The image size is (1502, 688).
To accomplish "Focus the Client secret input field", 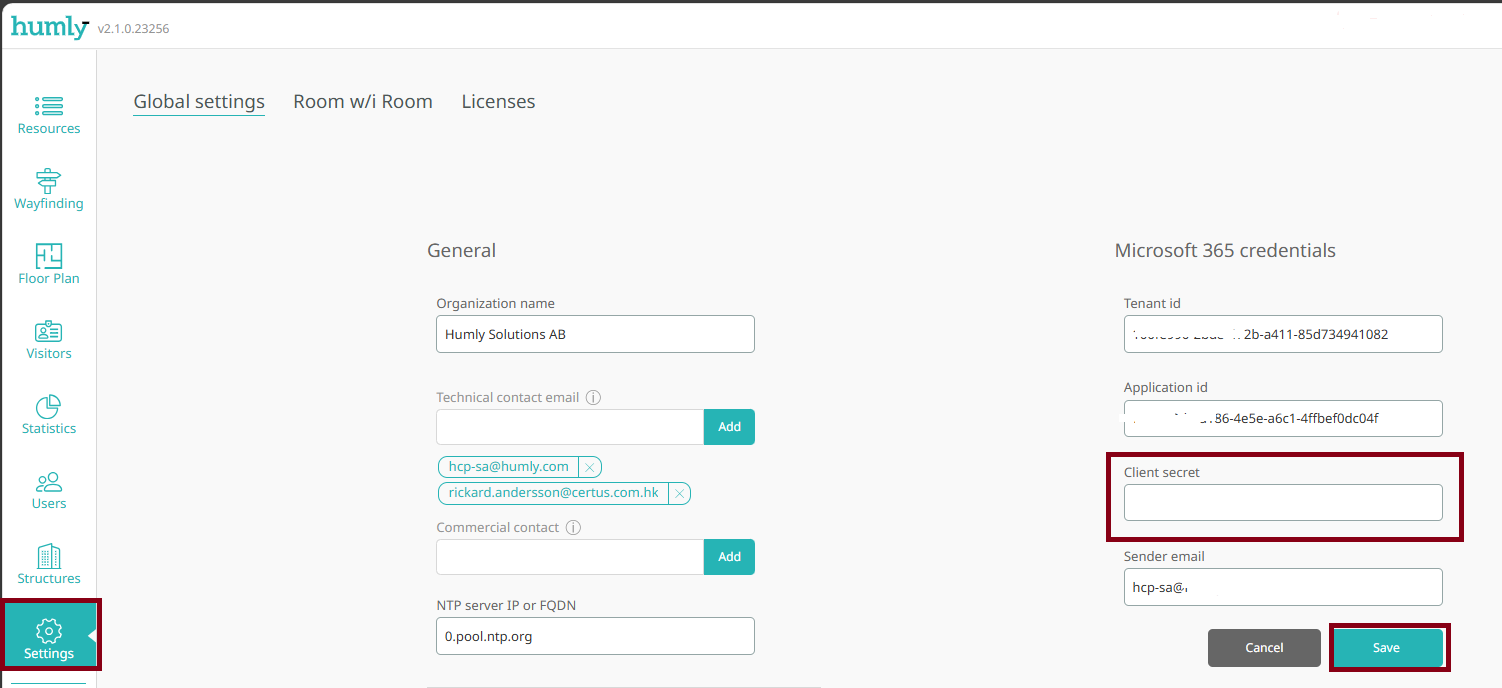I will coord(1283,503).
